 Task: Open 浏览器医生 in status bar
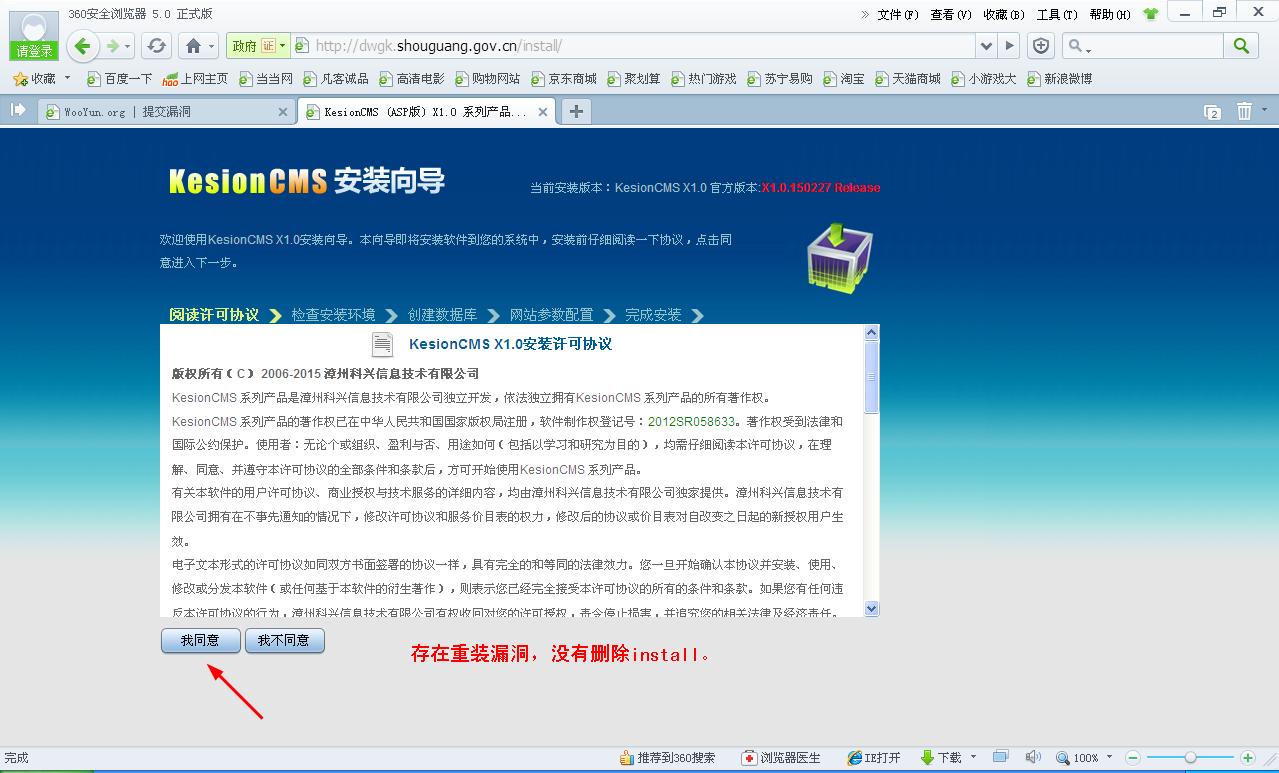point(781,758)
